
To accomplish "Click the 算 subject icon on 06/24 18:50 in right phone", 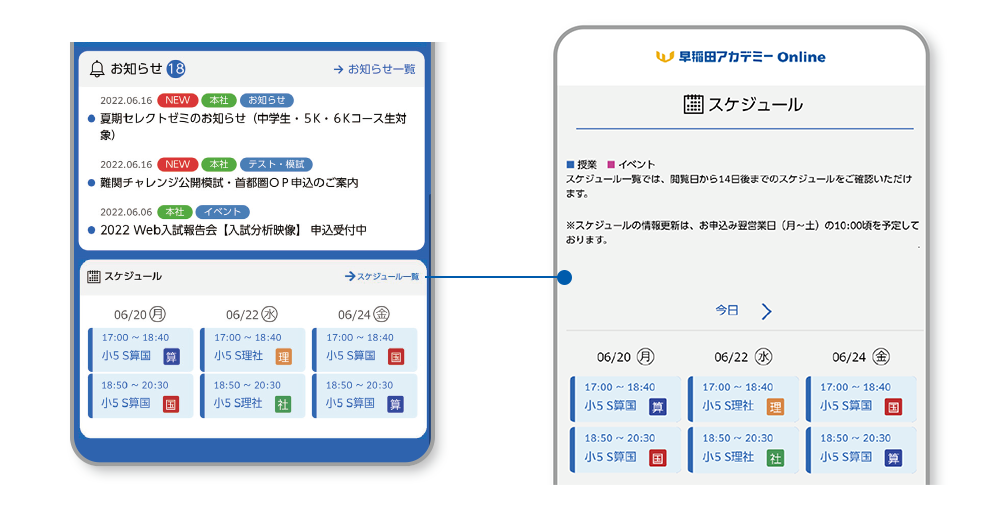I will point(893,458).
